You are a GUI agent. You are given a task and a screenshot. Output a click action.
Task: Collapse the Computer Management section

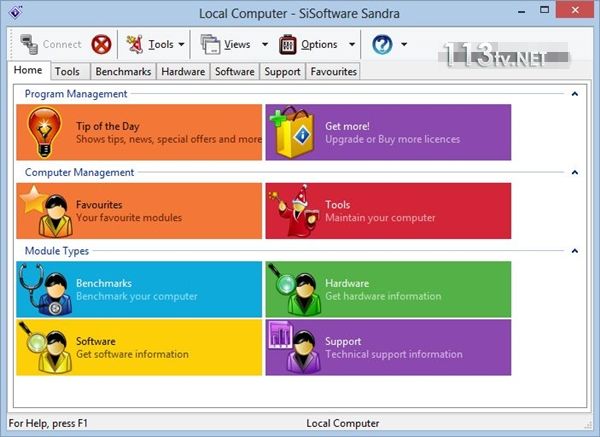pyautogui.click(x=574, y=173)
